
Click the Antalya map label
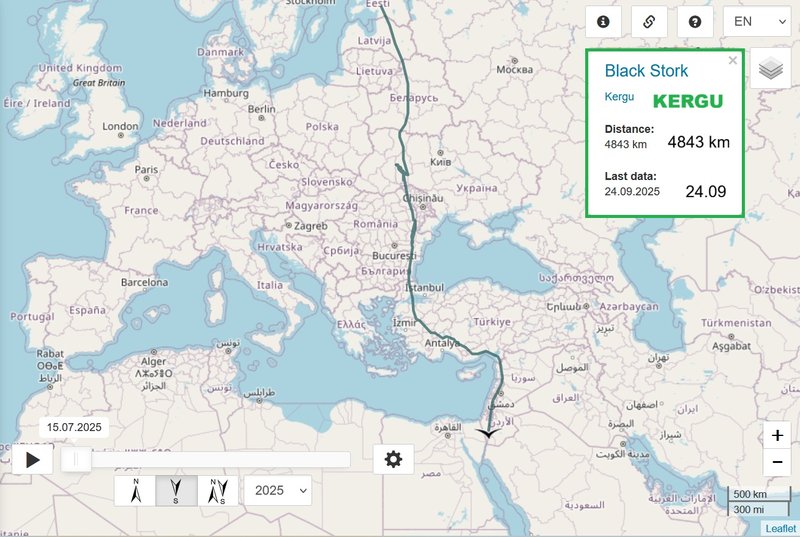[x=442, y=343]
